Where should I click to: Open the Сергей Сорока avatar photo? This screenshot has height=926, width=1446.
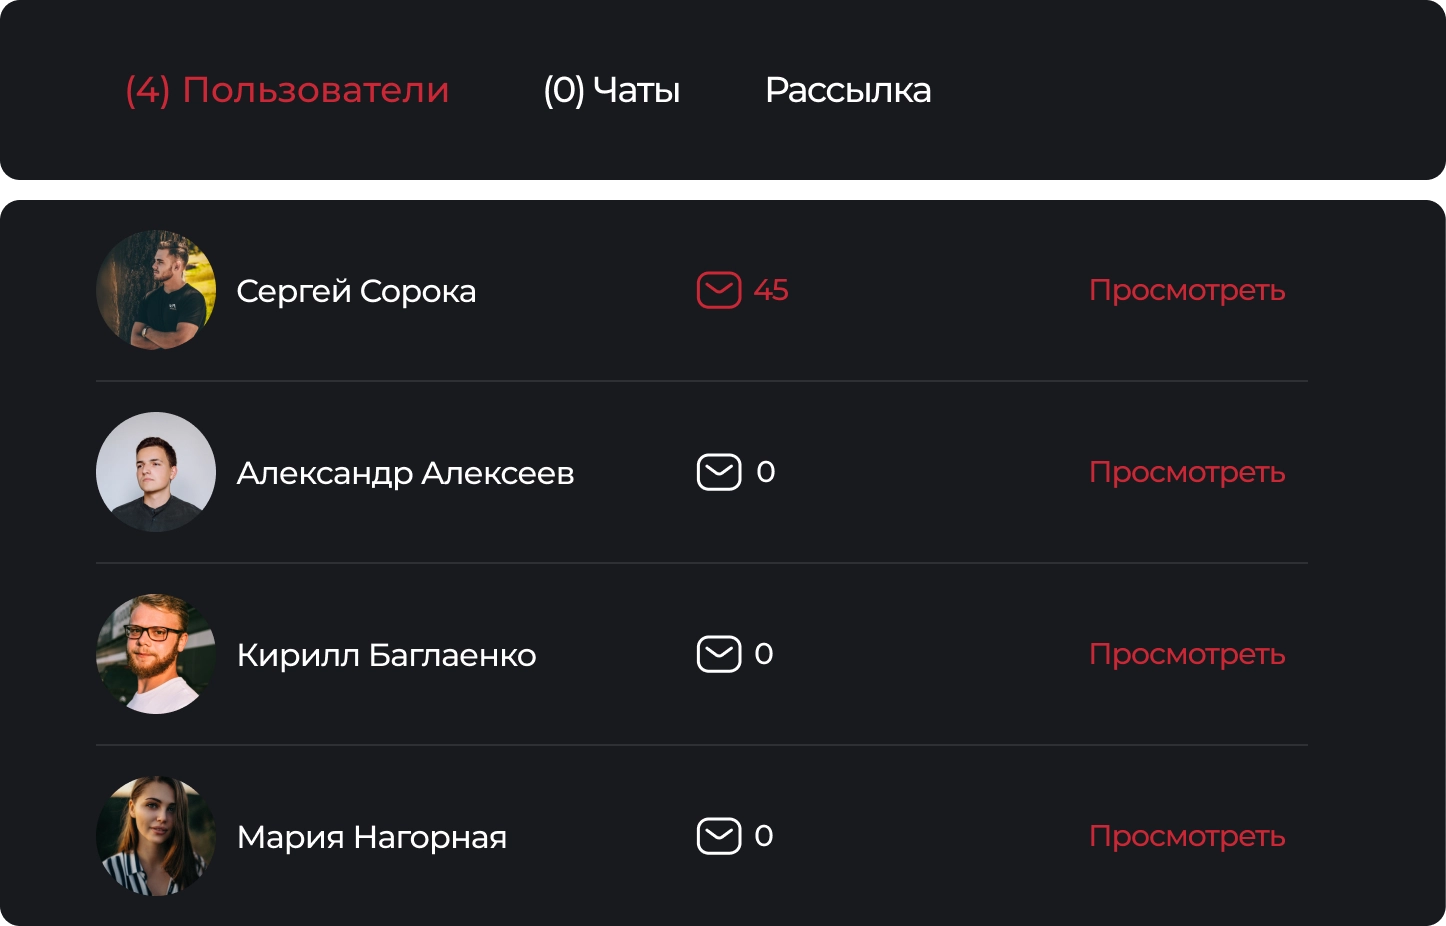click(x=156, y=290)
